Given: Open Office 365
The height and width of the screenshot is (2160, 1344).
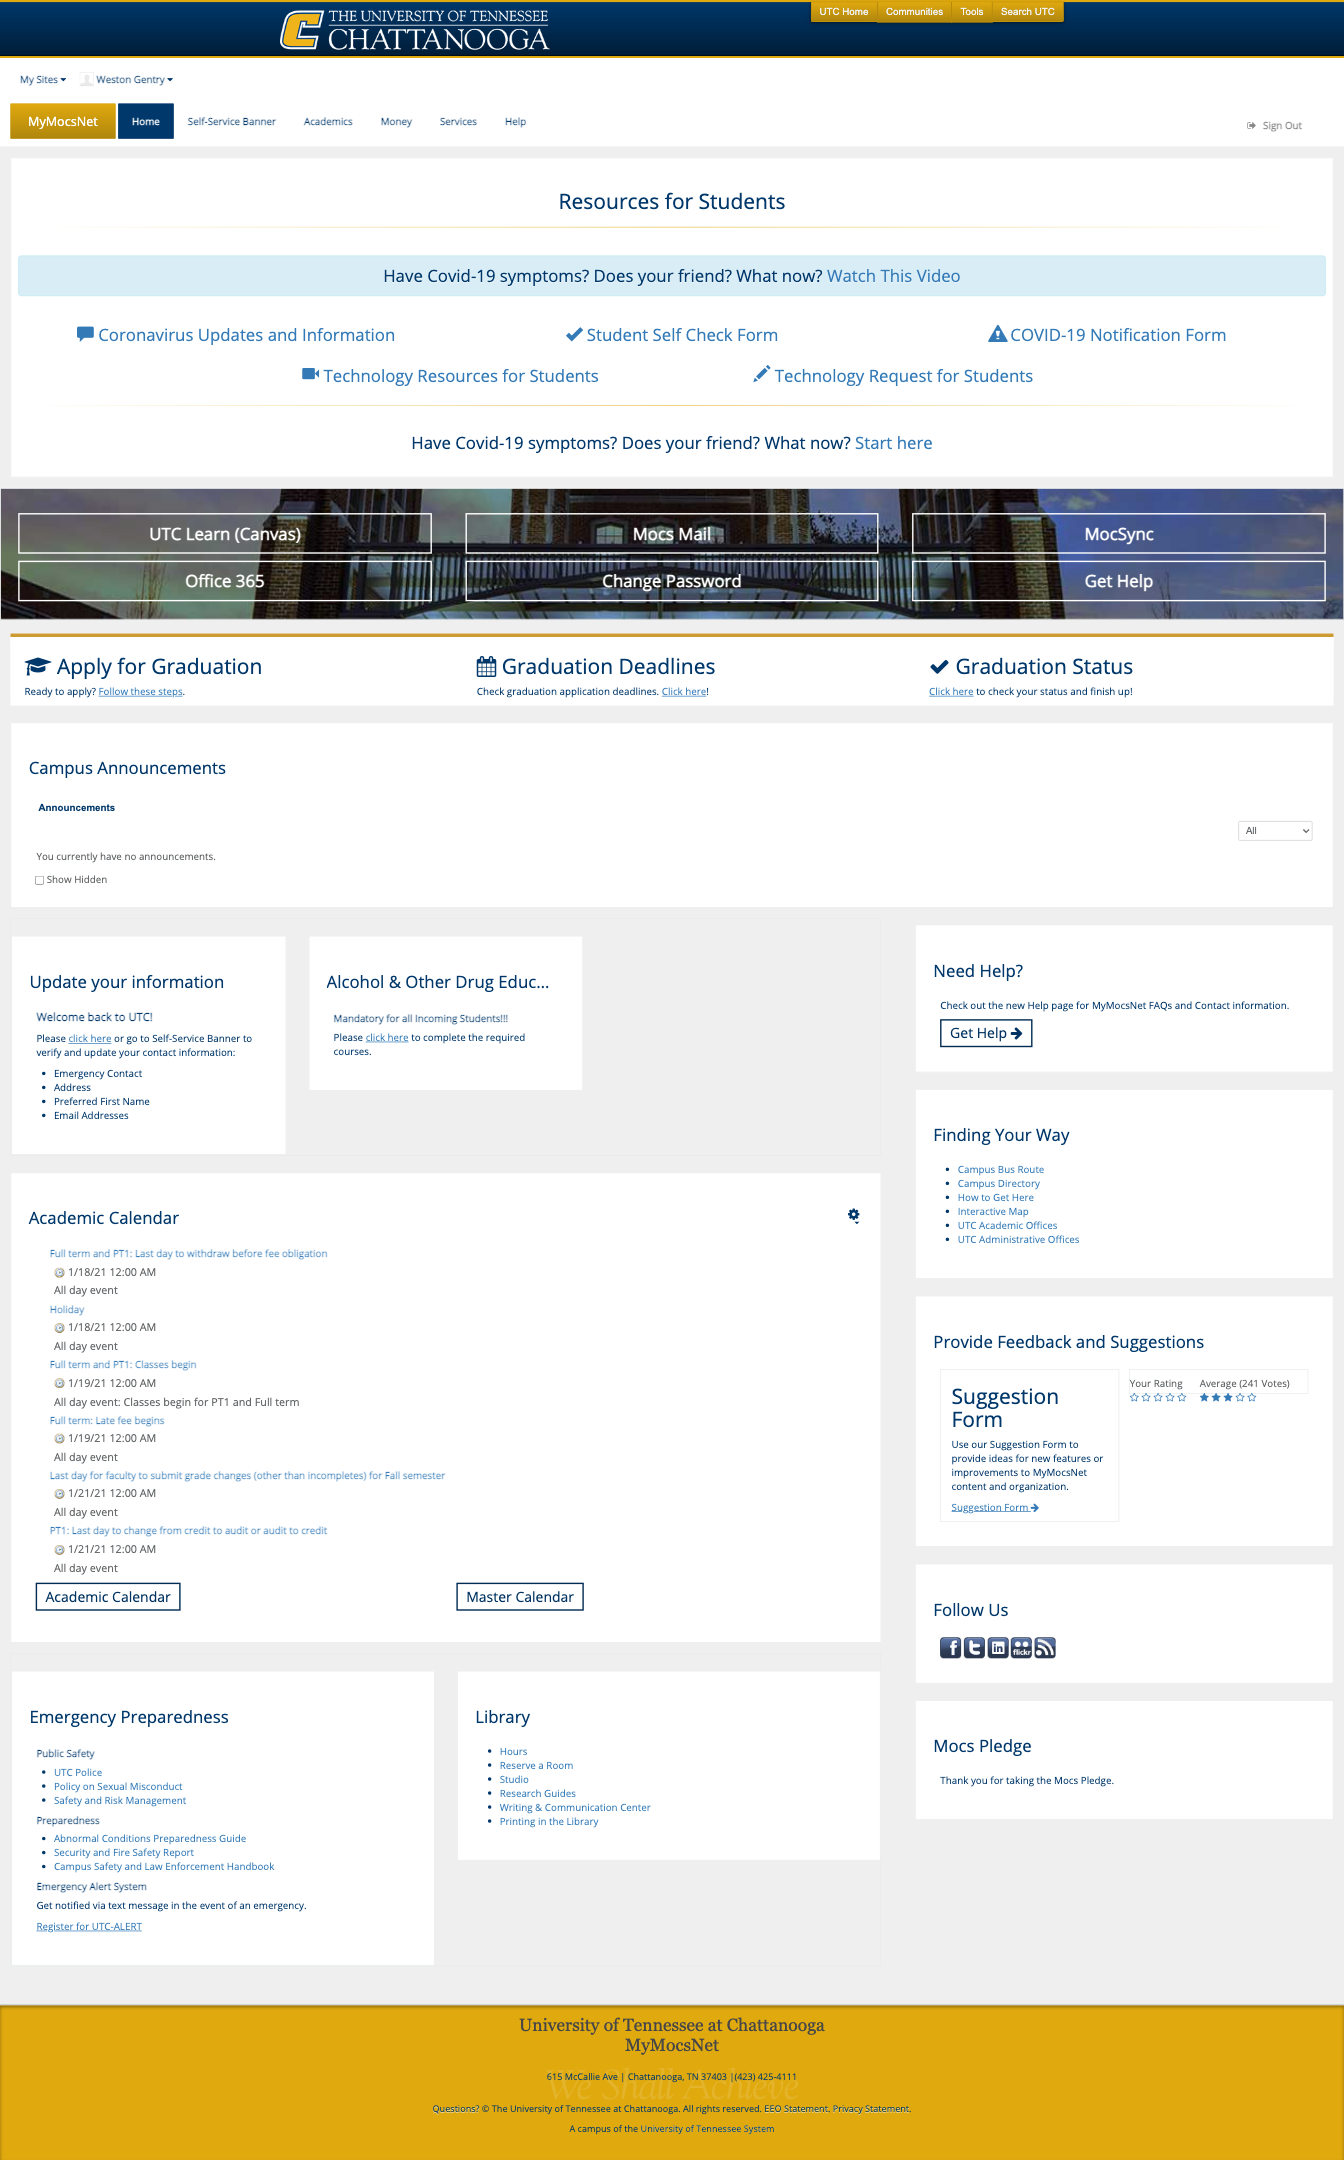Looking at the screenshot, I should (x=225, y=581).
